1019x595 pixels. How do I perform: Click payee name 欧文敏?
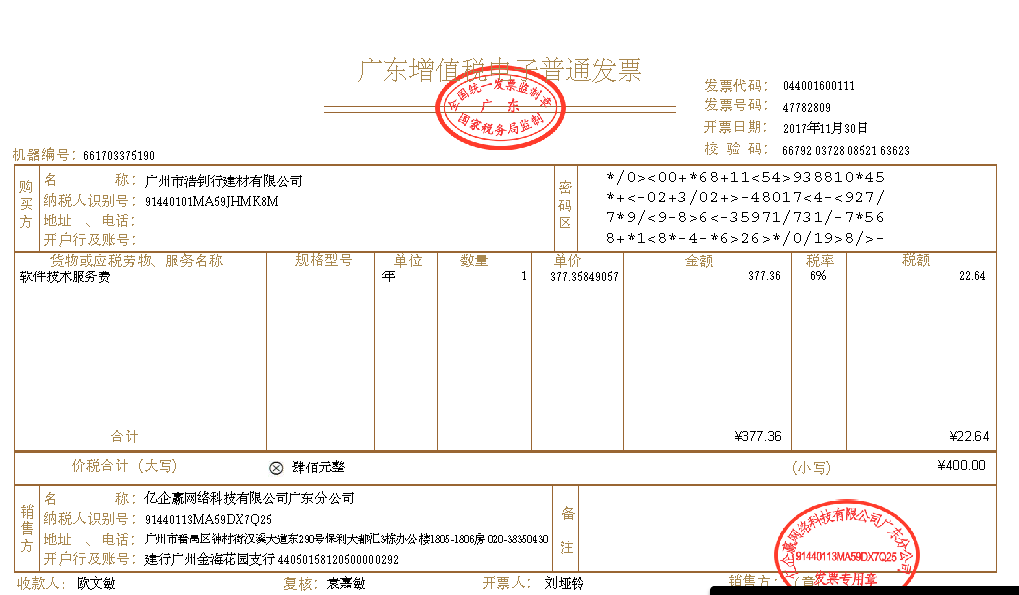tap(96, 583)
